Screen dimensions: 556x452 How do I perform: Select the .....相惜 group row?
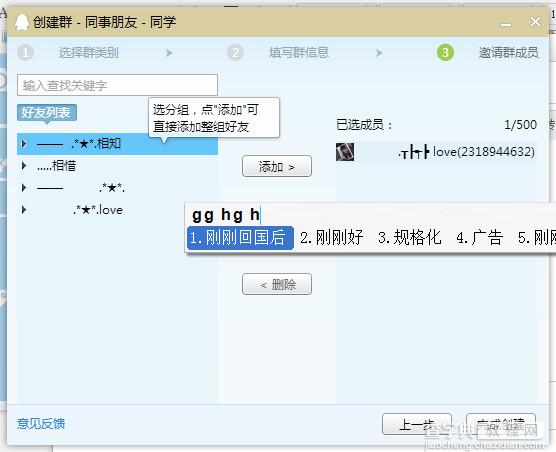coord(117,166)
